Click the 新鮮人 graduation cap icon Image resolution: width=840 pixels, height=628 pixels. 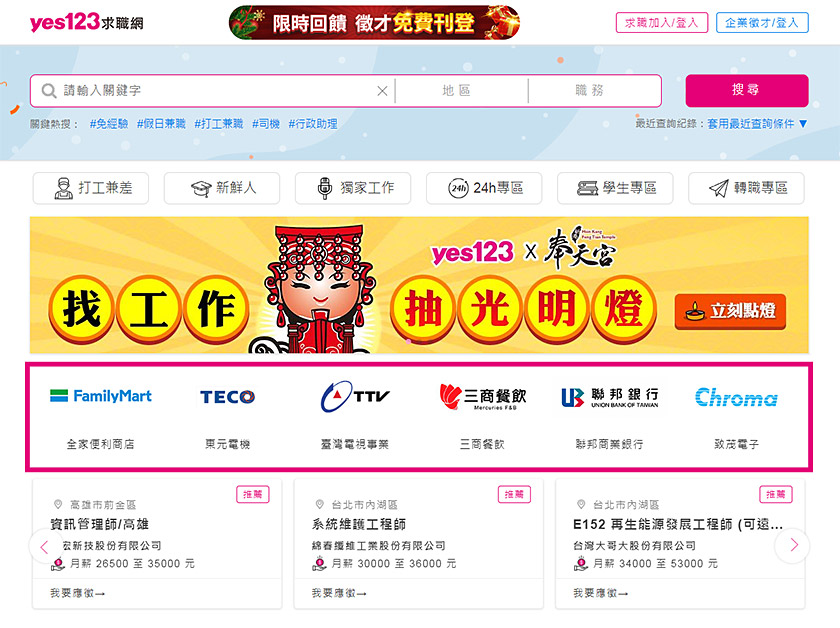point(201,189)
